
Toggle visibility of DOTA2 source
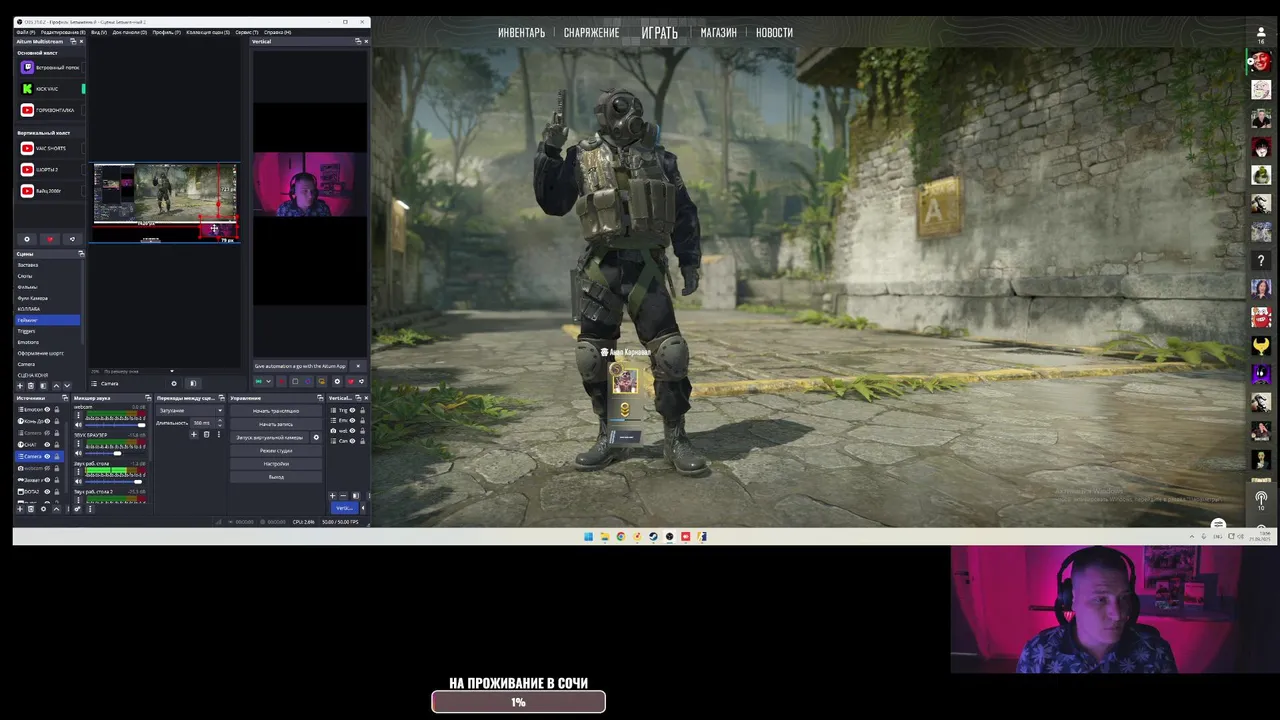pyautogui.click(x=47, y=491)
